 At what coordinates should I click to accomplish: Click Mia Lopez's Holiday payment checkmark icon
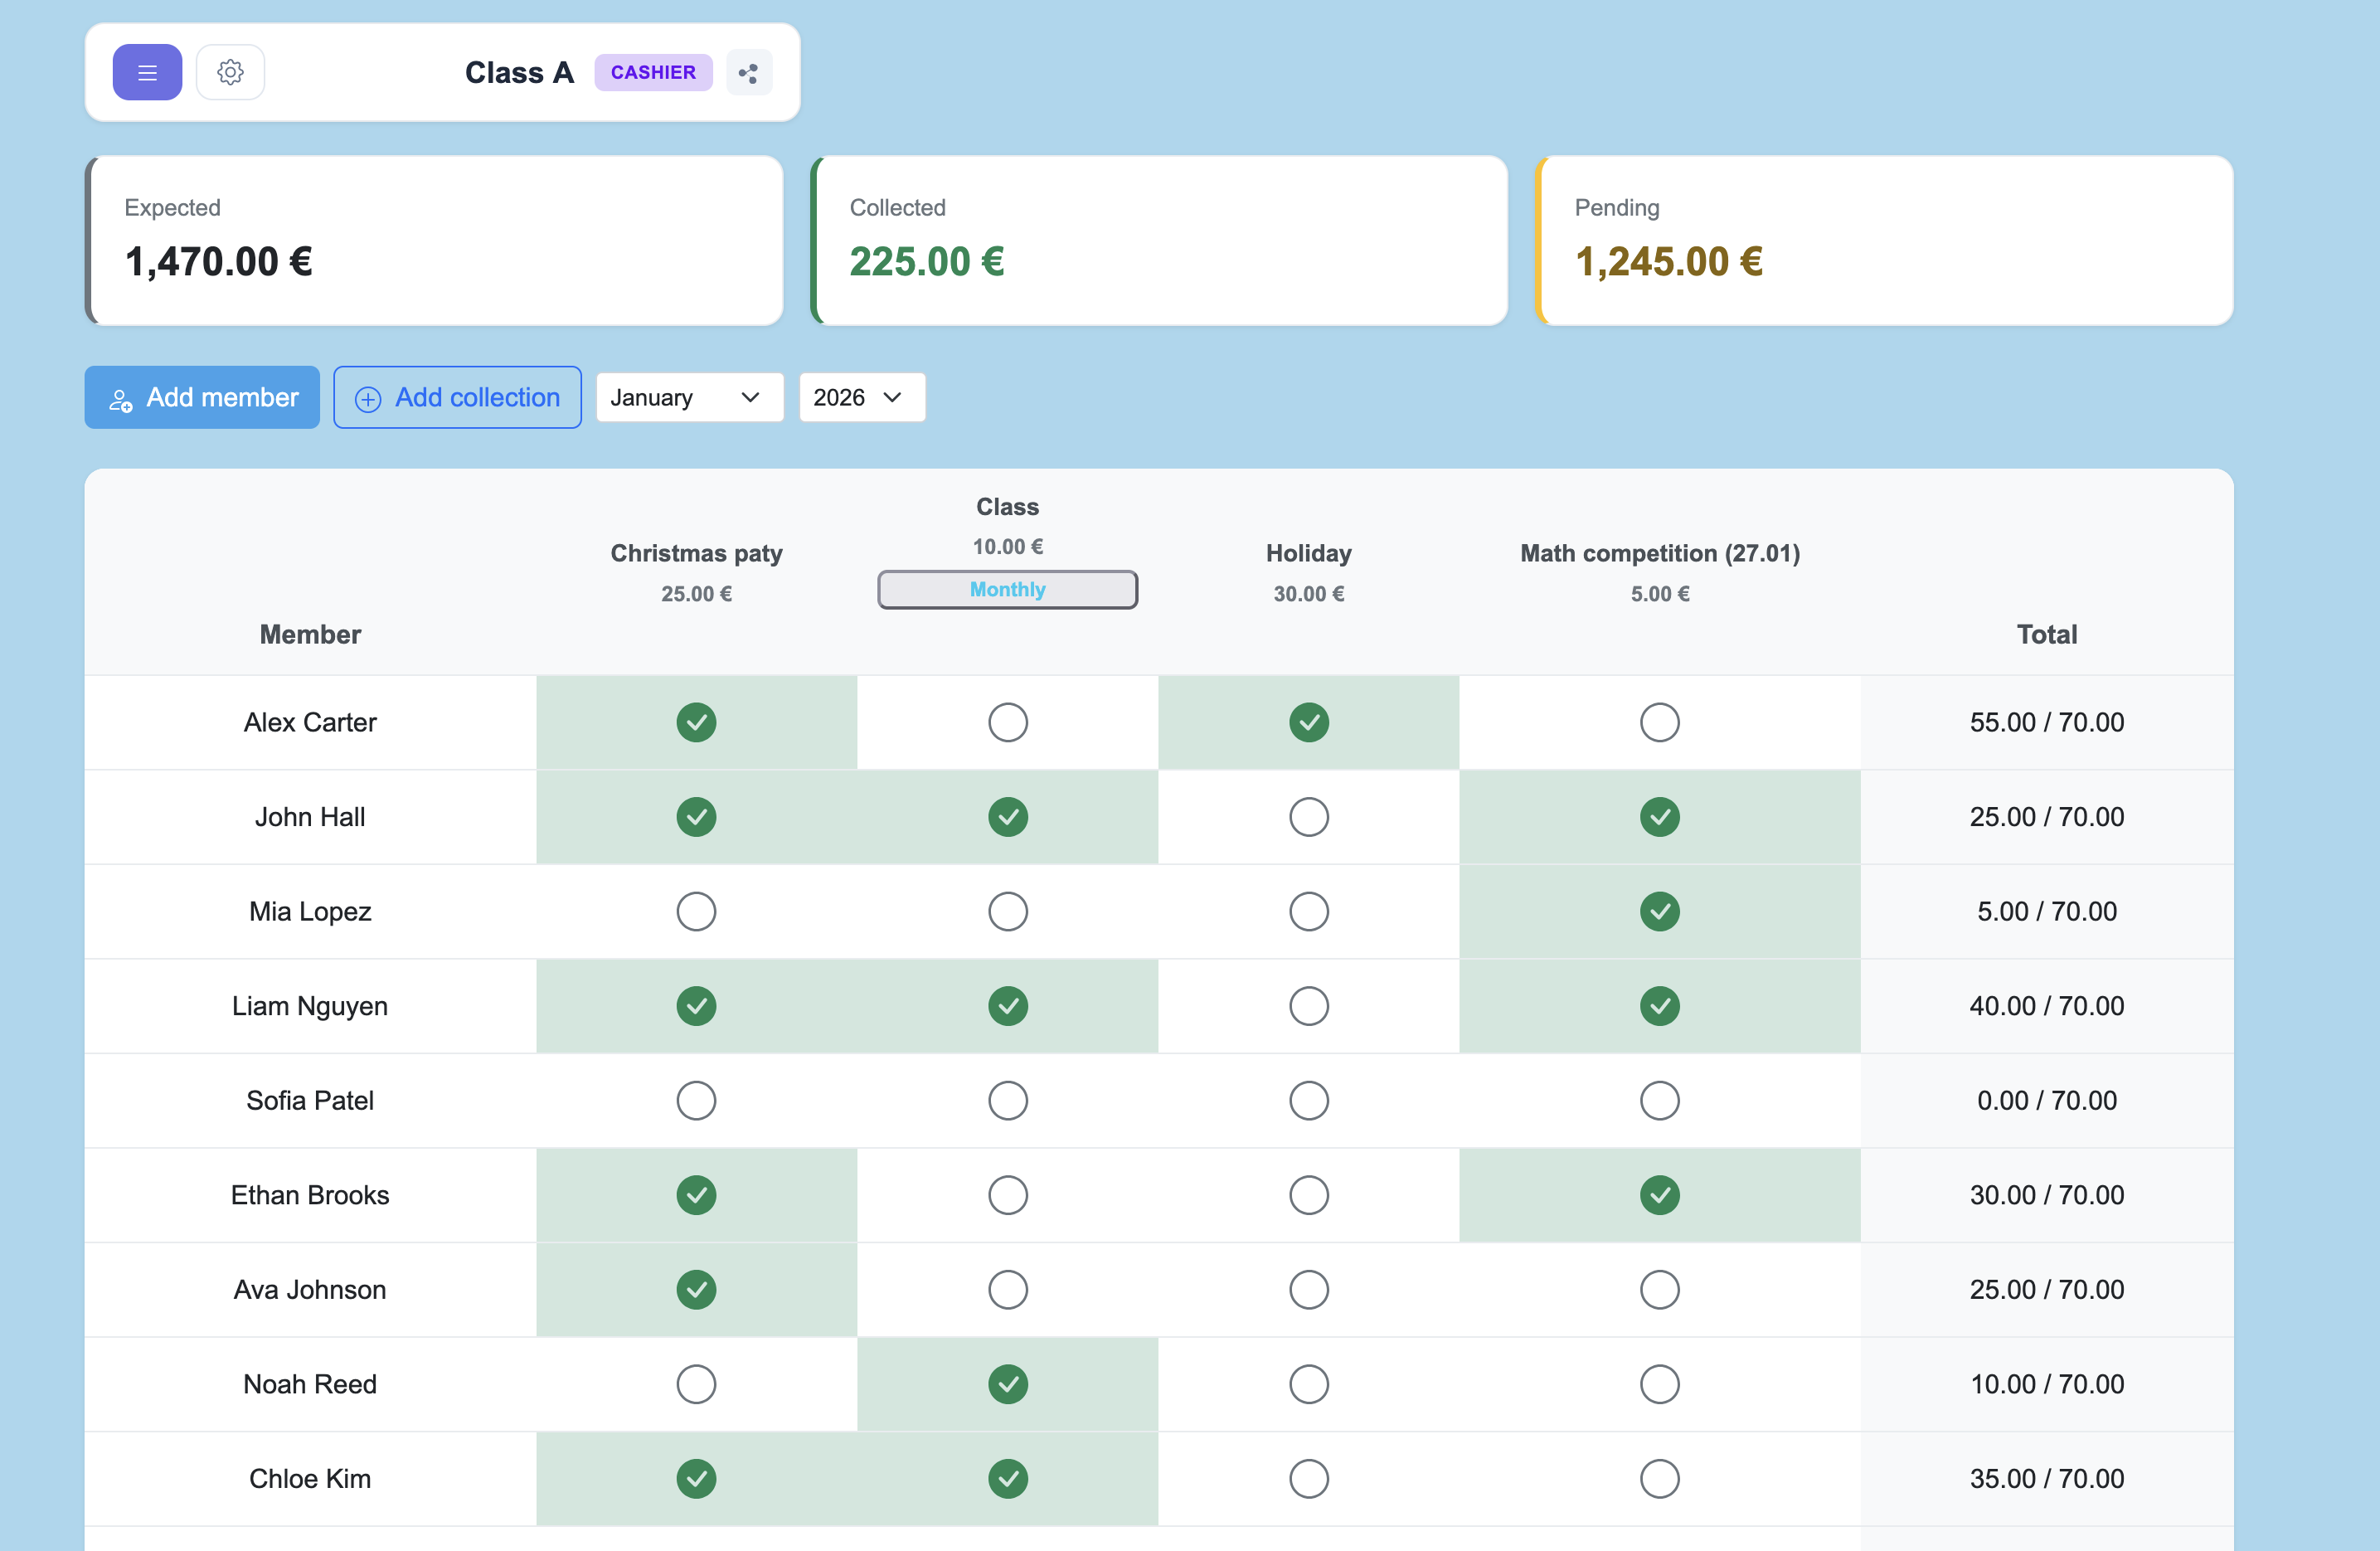click(x=1308, y=911)
